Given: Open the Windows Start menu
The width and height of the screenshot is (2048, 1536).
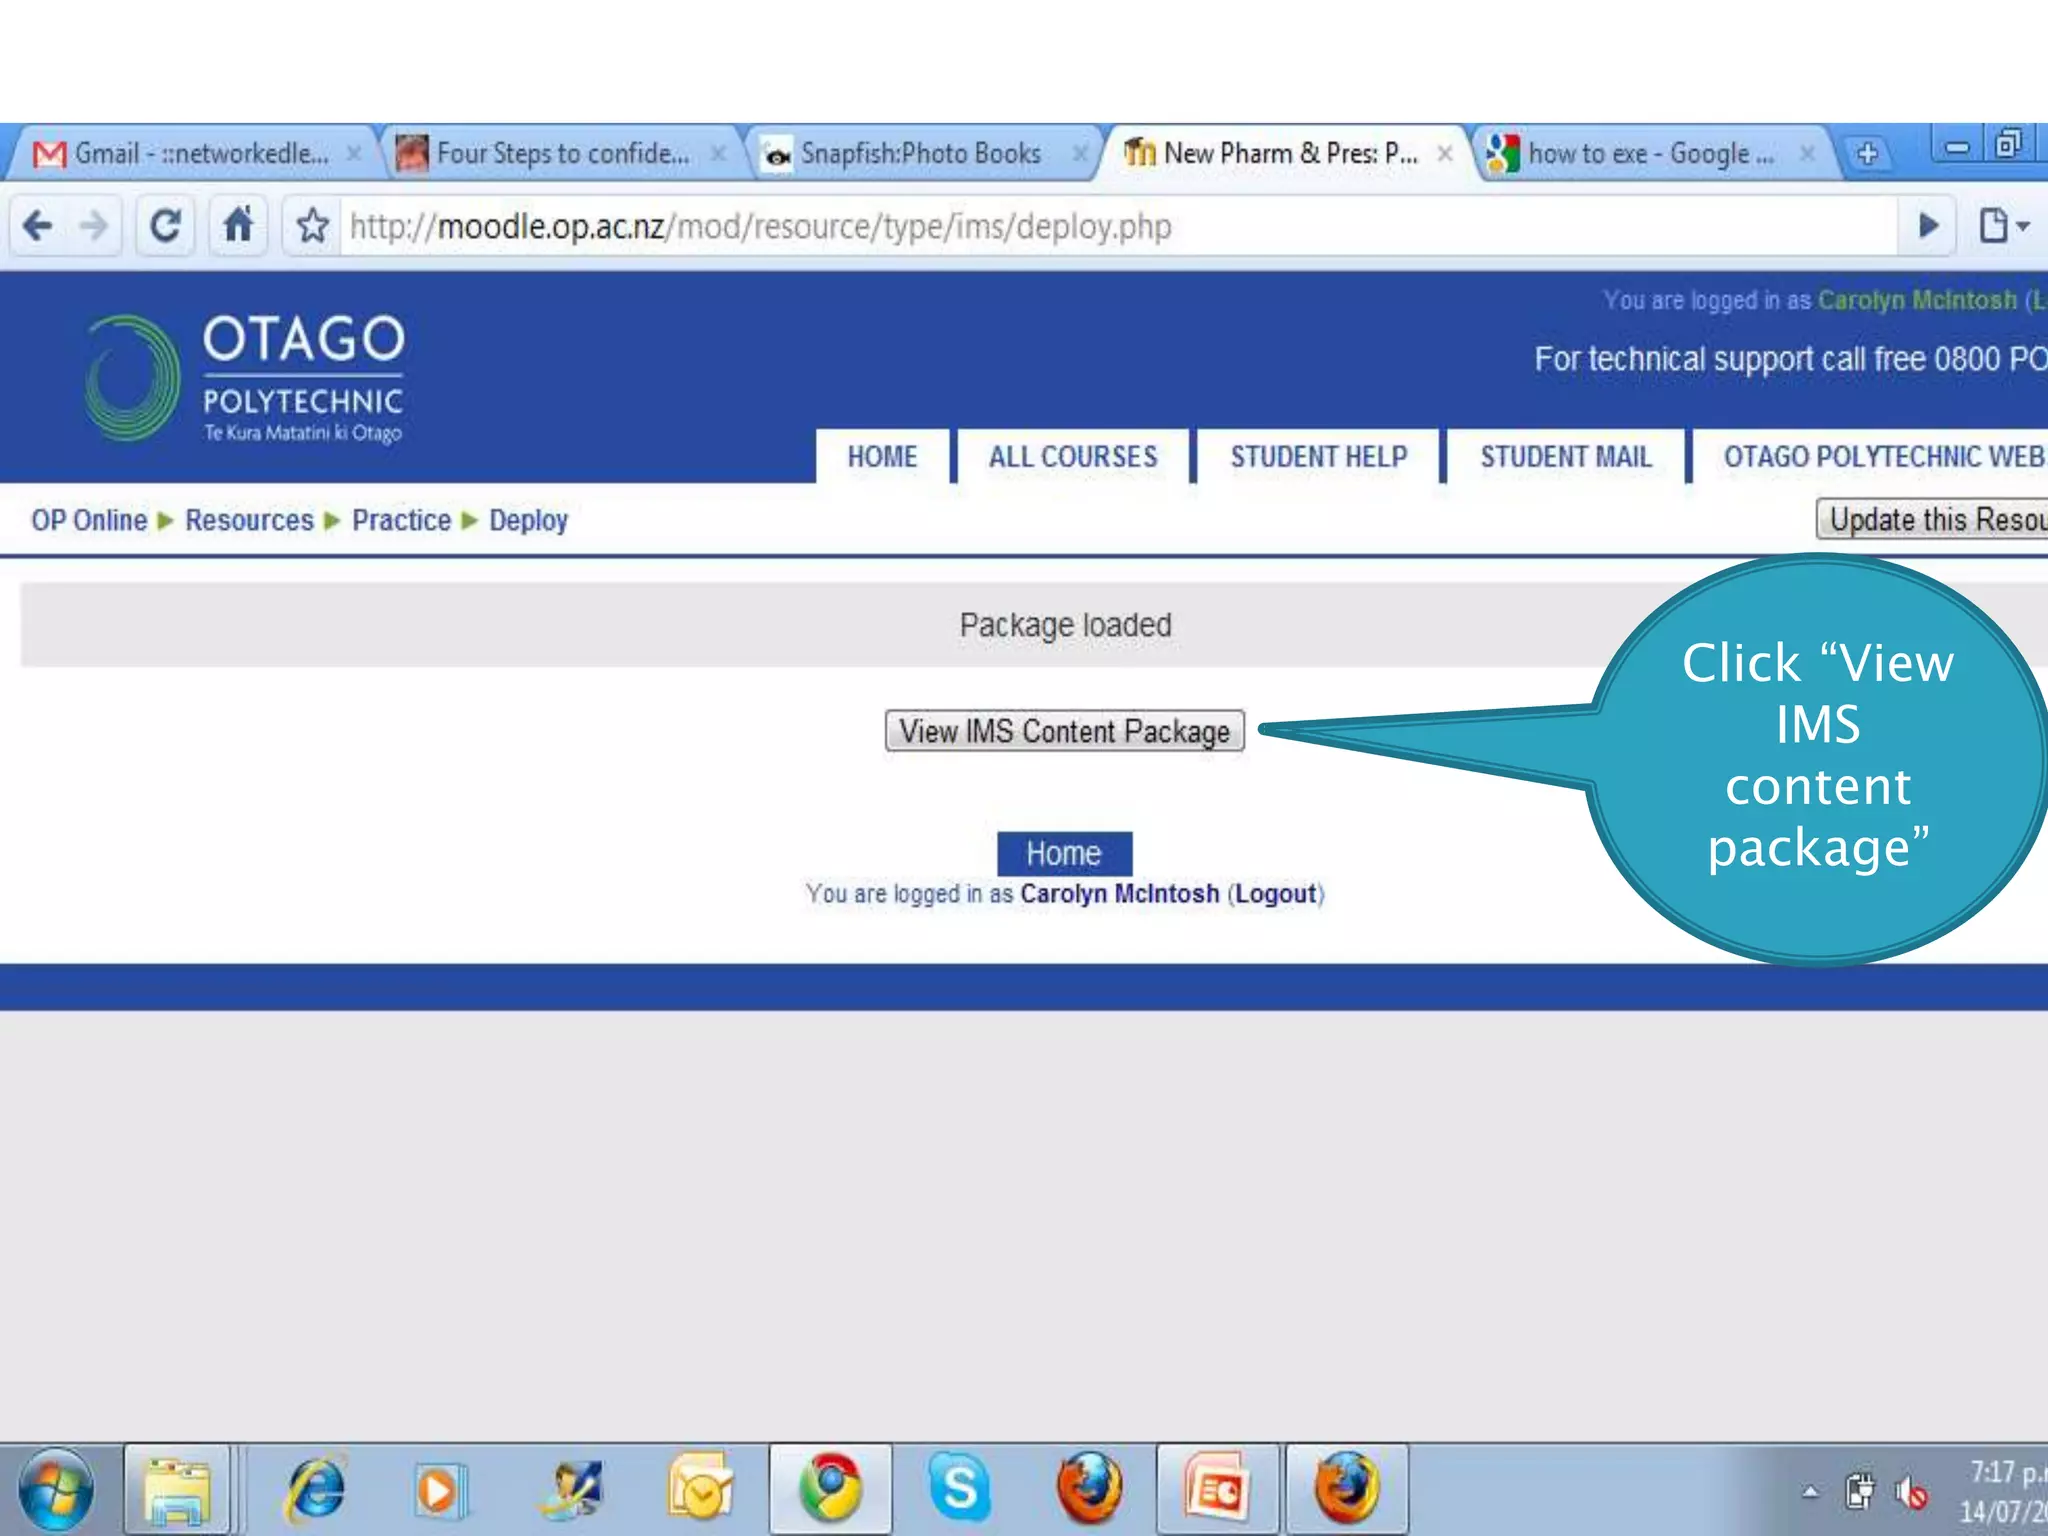Looking at the screenshot, I should tap(55, 1489).
